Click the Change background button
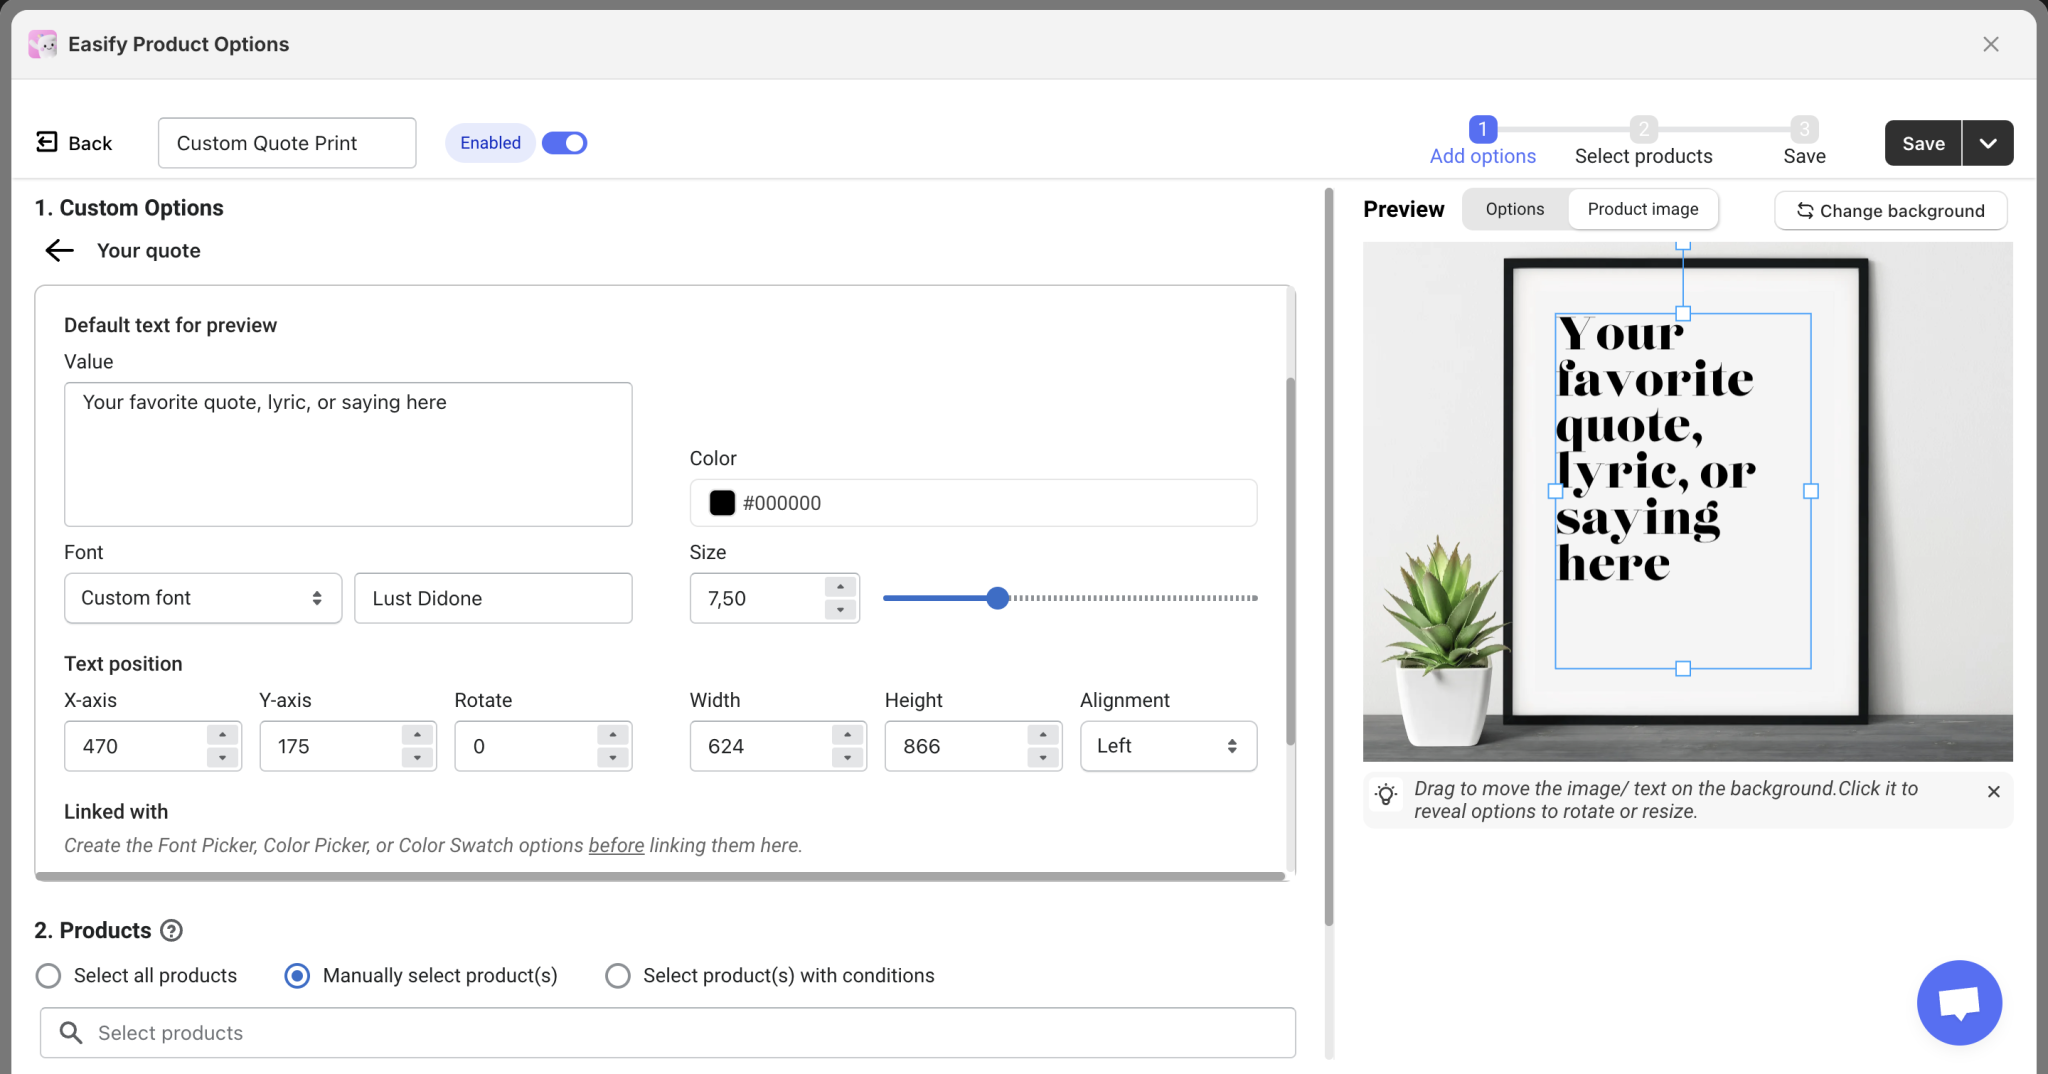The width and height of the screenshot is (2048, 1074). tap(1890, 211)
